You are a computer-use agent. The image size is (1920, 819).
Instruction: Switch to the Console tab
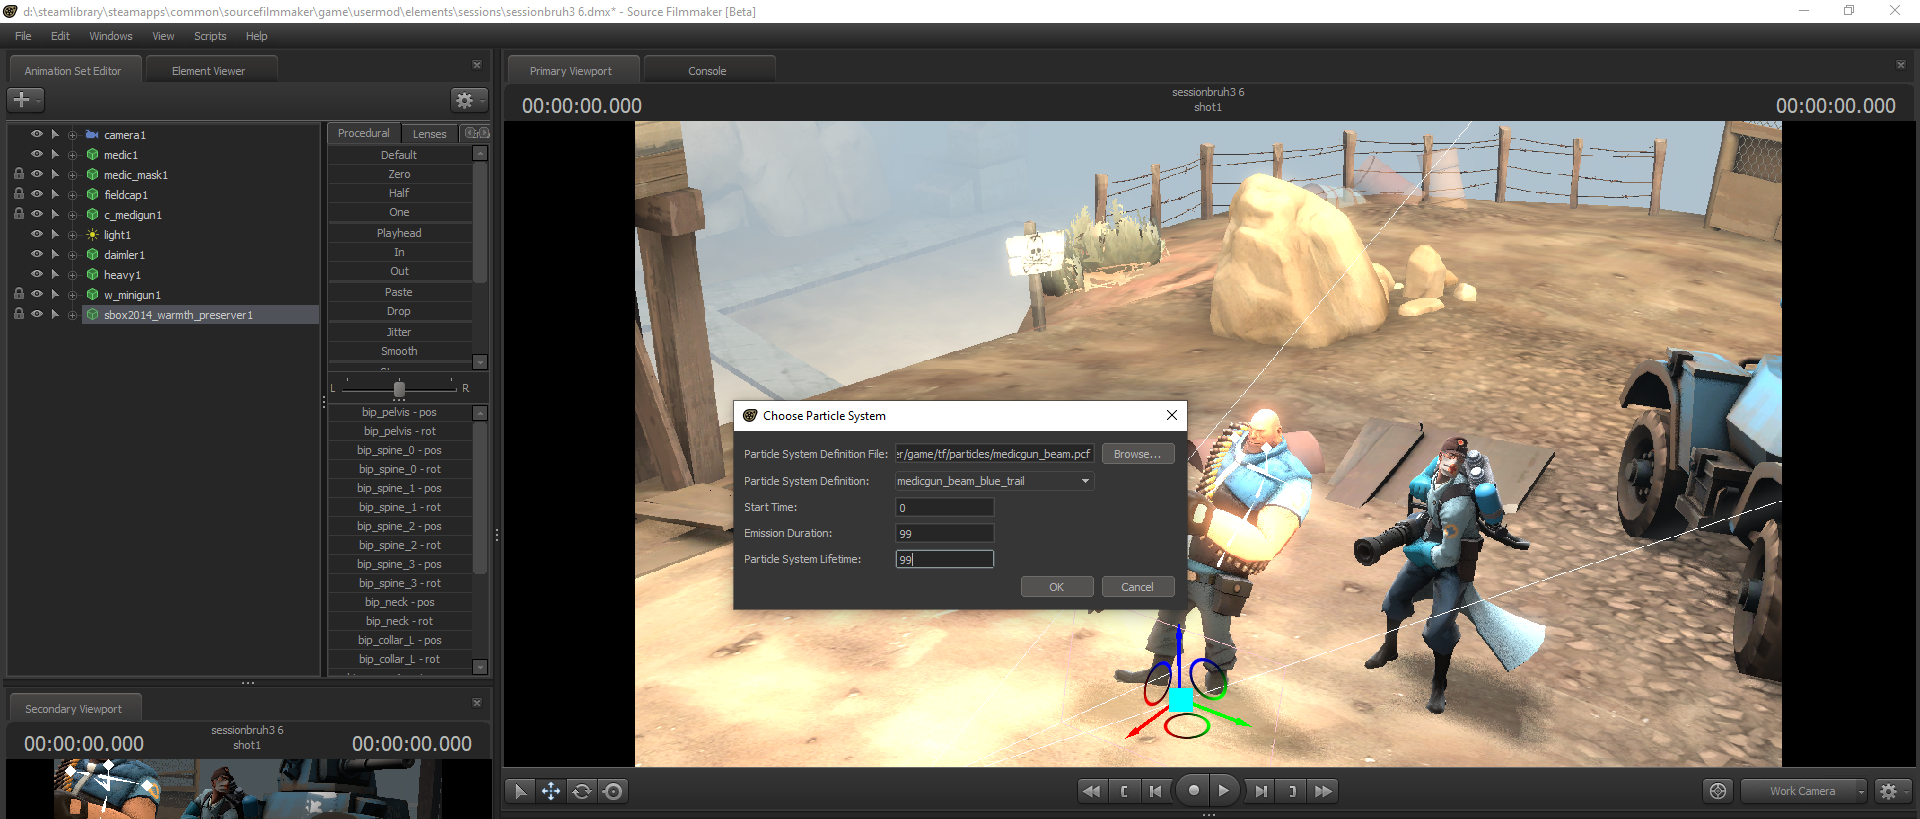click(x=707, y=71)
